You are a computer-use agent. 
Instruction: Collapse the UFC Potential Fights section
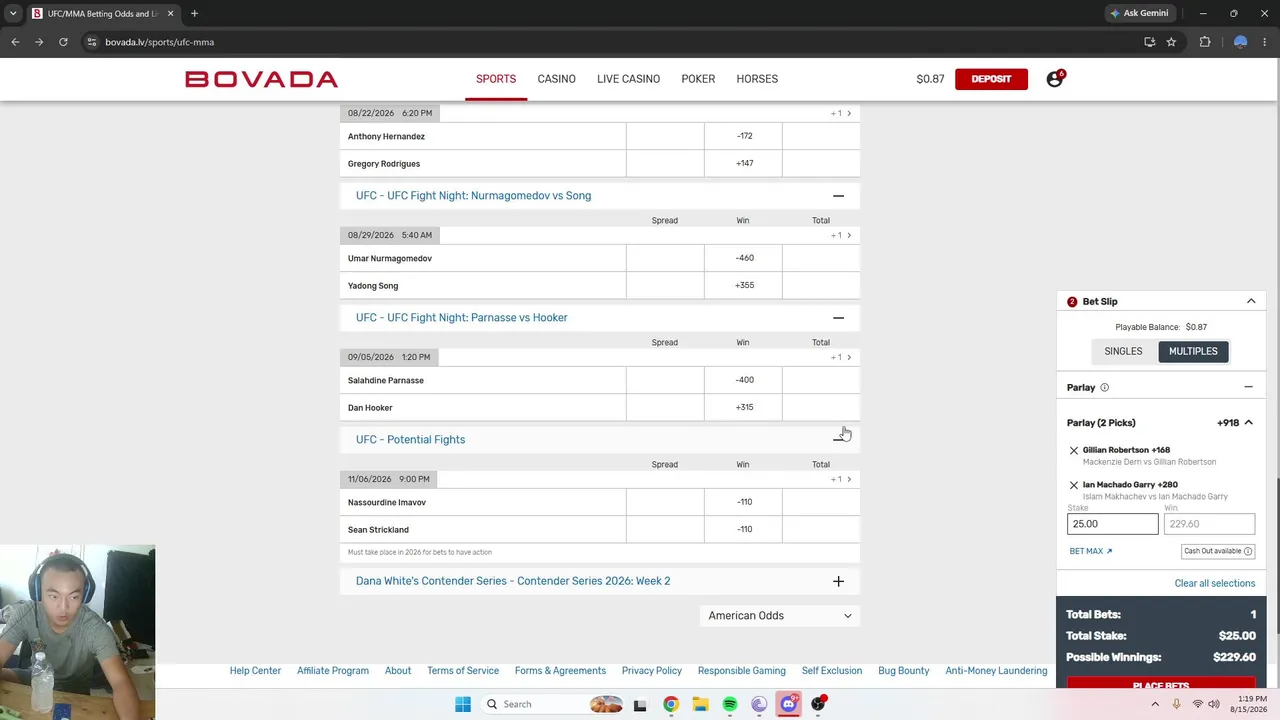click(838, 440)
